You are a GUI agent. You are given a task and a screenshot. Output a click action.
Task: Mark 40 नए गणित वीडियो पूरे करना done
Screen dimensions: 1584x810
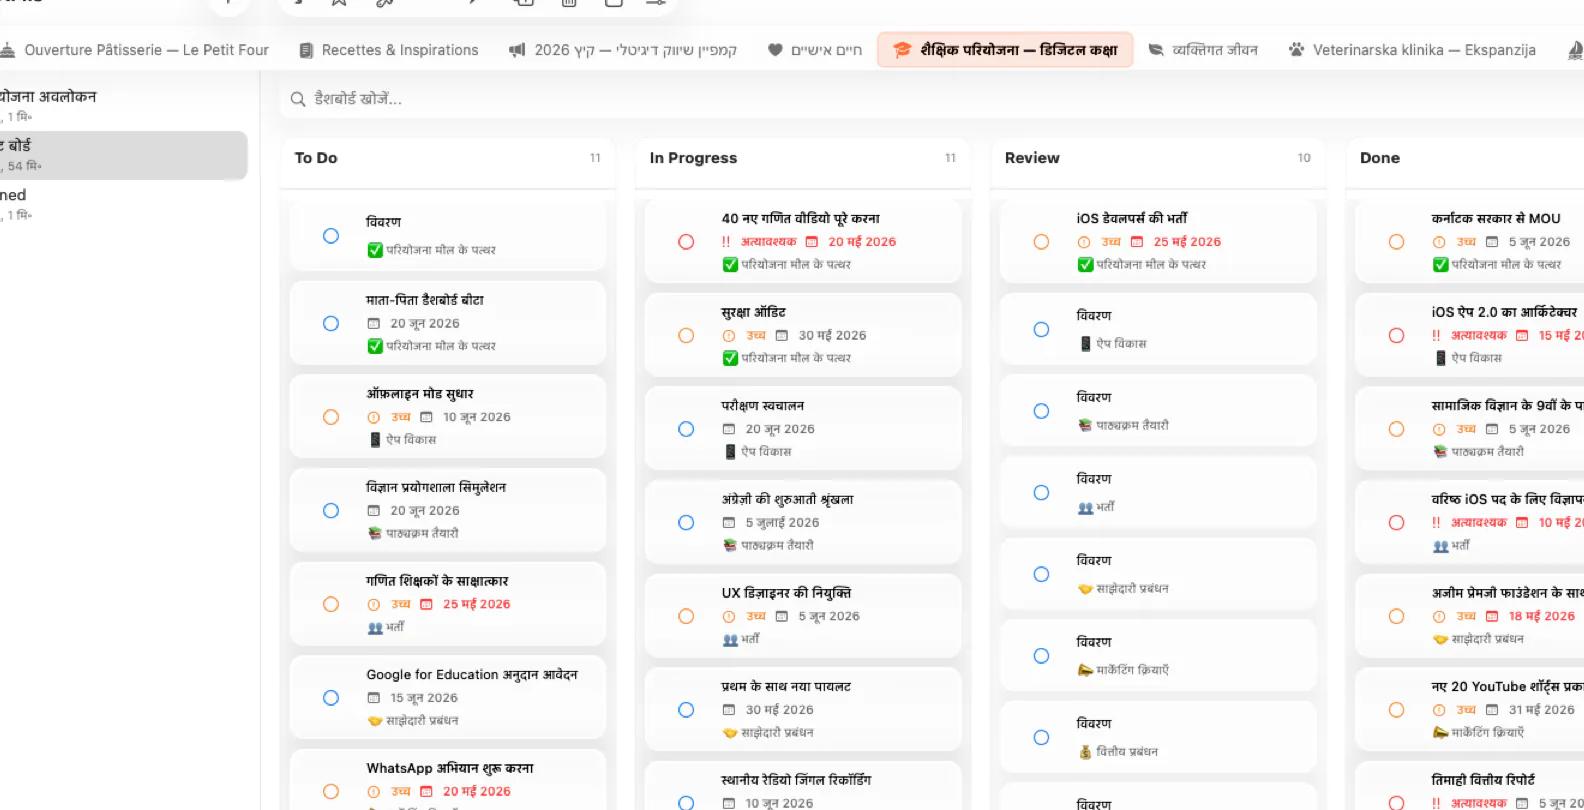[x=686, y=242]
